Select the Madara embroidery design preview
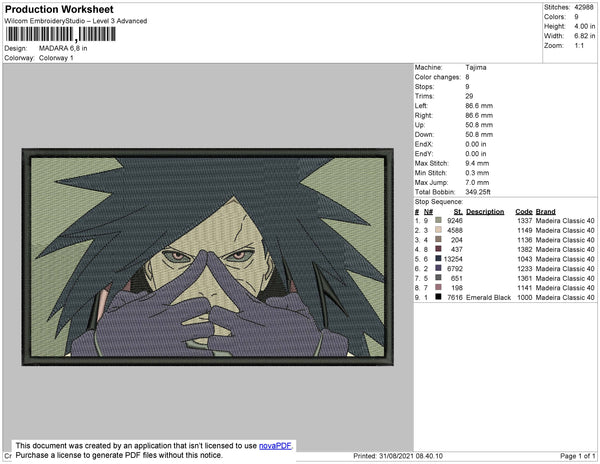600x464 pixels. (208, 257)
